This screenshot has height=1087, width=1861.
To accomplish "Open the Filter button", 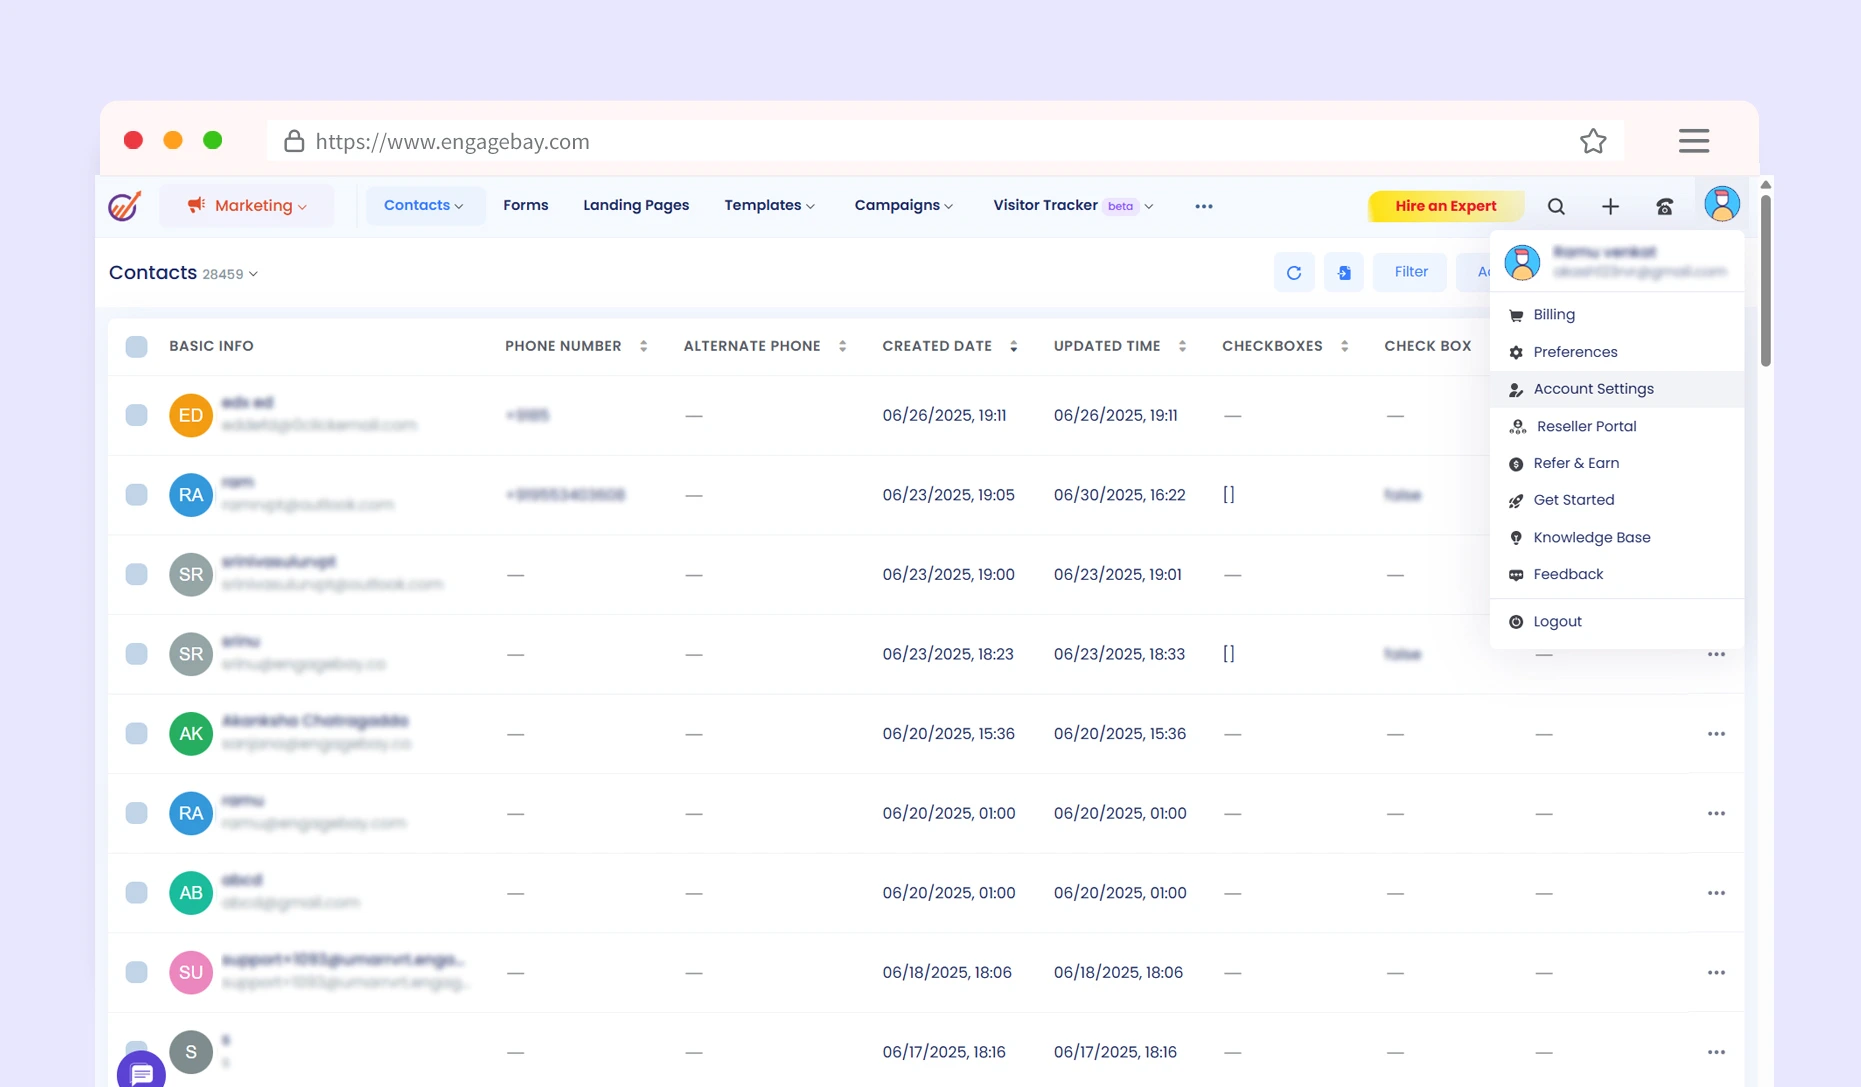I will pos(1410,272).
